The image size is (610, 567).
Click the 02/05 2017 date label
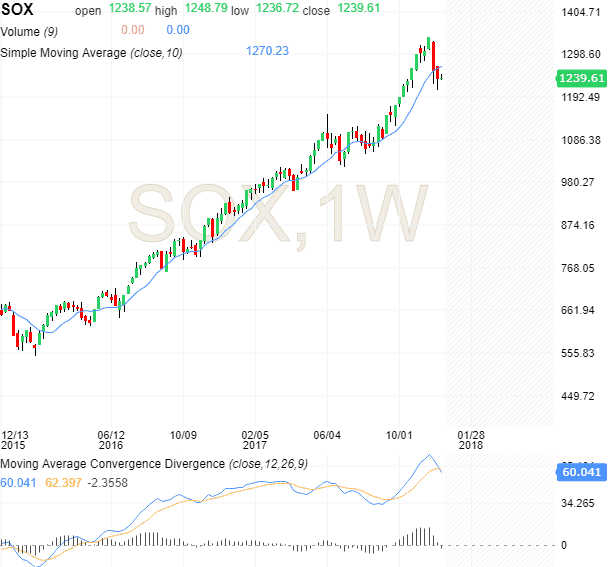(256, 441)
